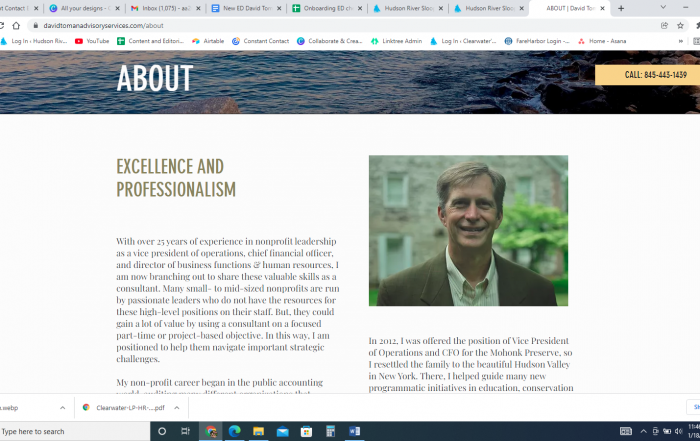Open File Explorer from the taskbar
The image size is (700, 441).
258,431
